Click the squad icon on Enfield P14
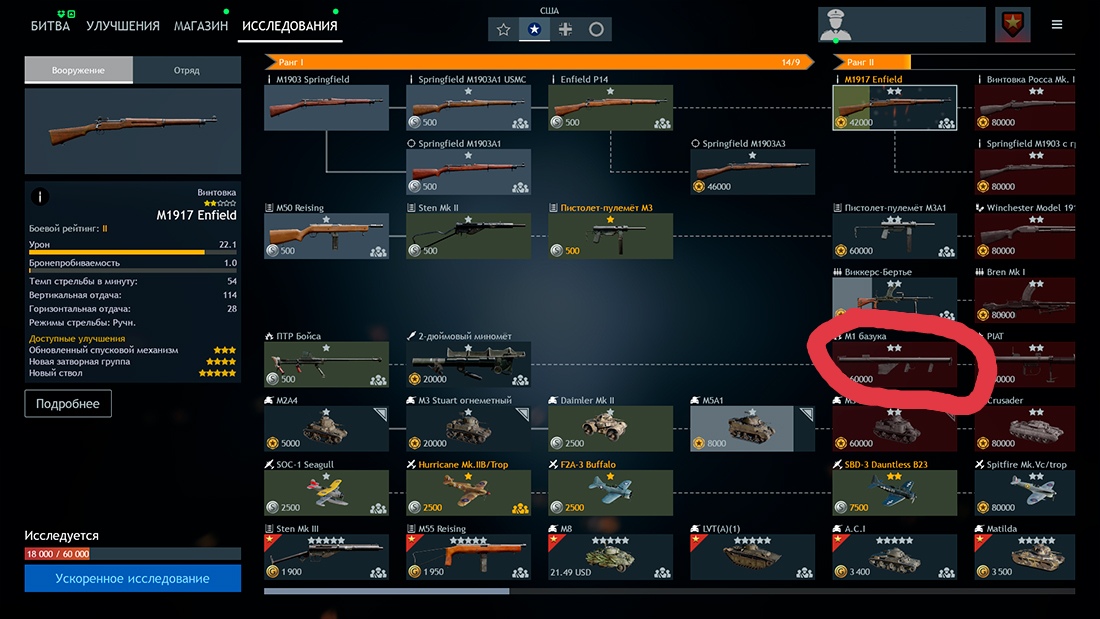Viewport: 1100px width, 619px height. pos(662,124)
